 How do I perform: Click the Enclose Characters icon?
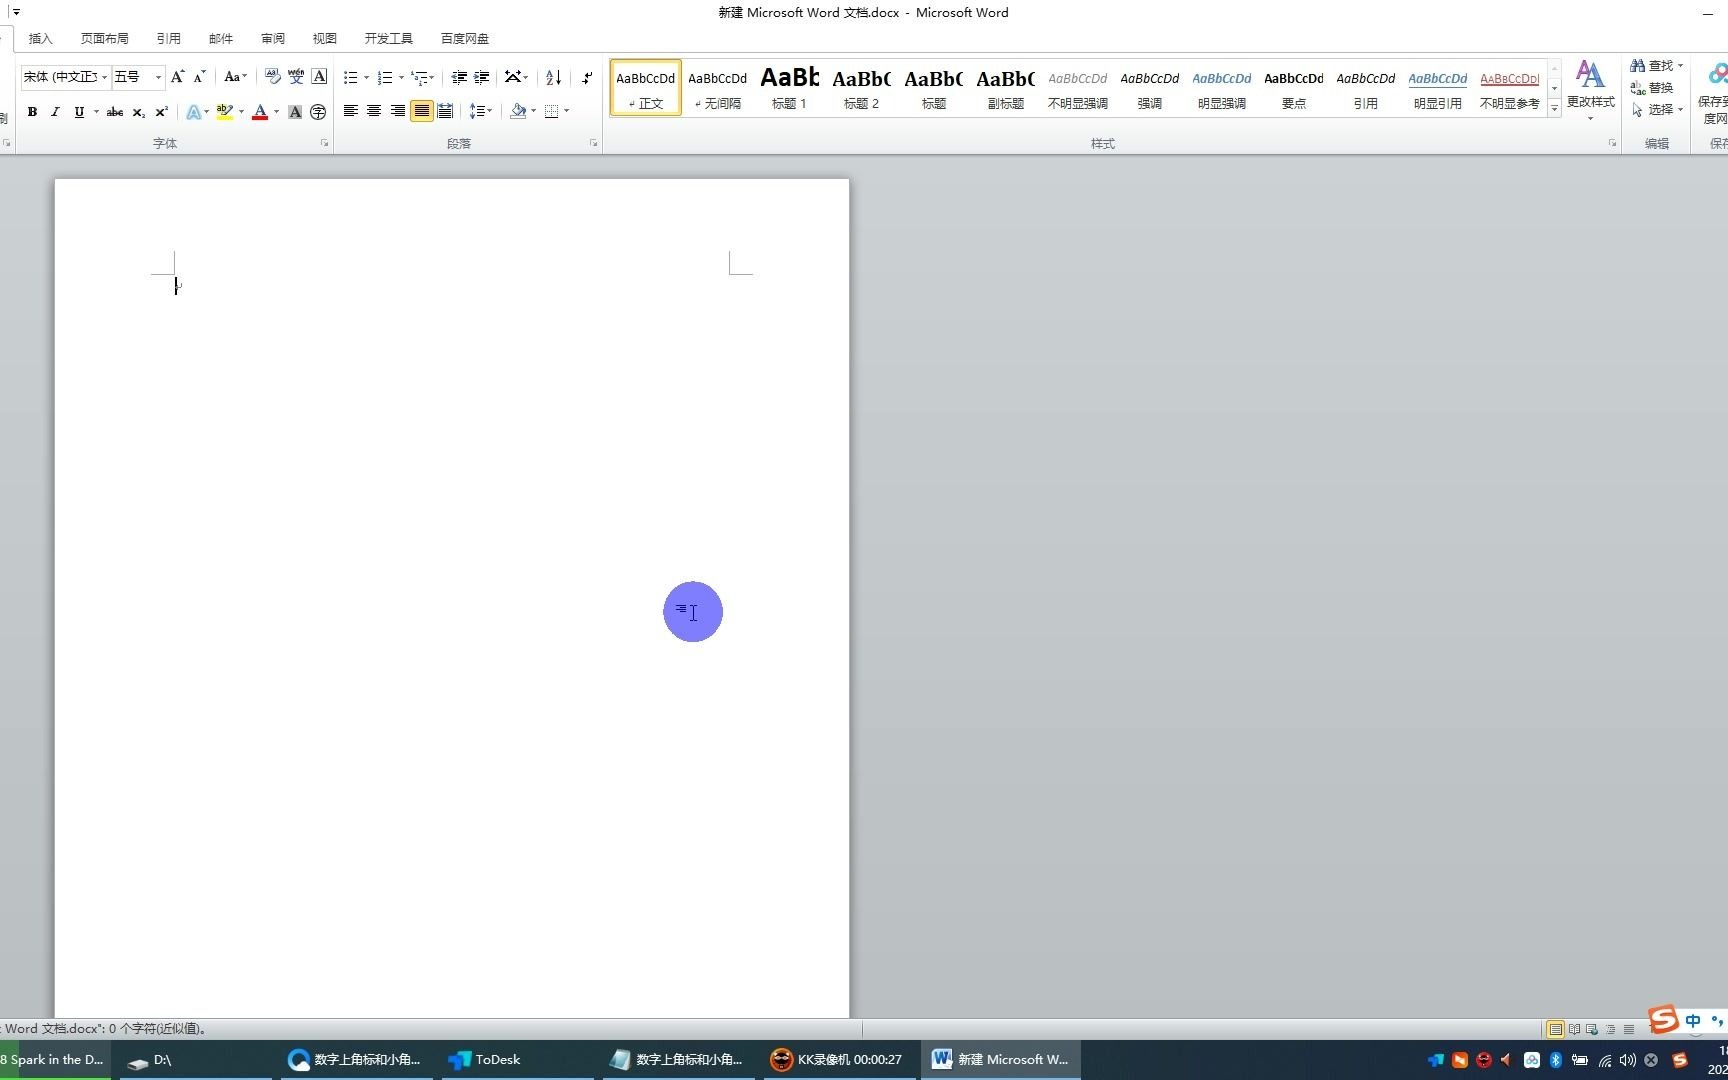318,112
